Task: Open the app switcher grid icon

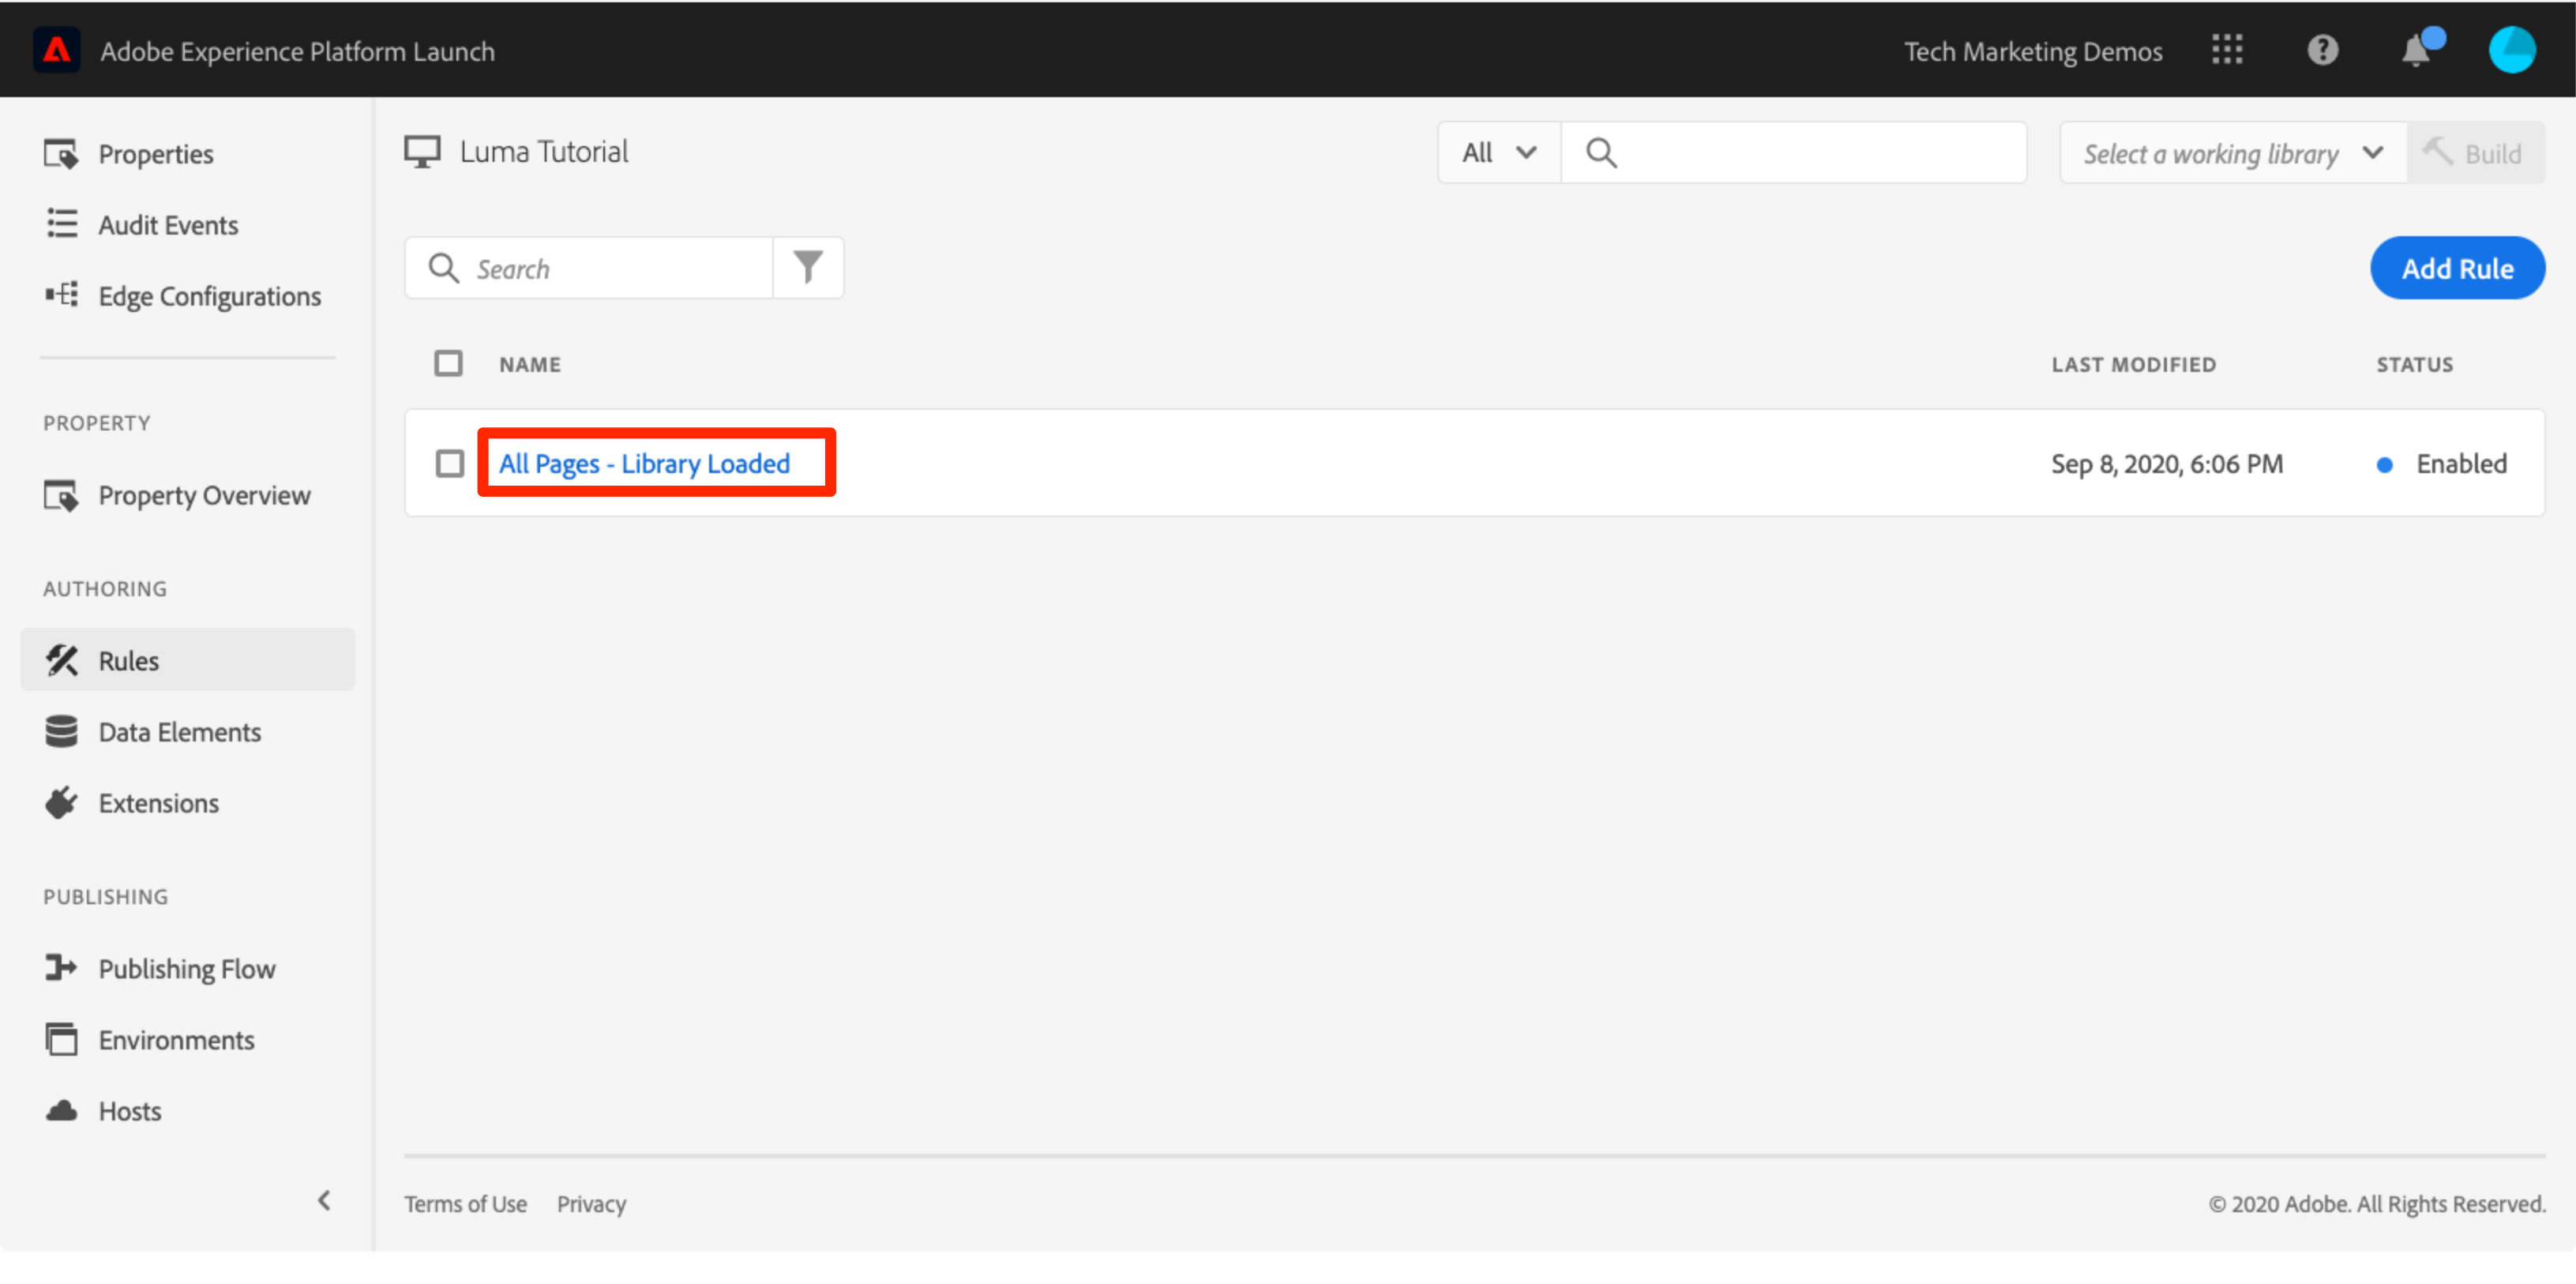Action: [x=2226, y=50]
